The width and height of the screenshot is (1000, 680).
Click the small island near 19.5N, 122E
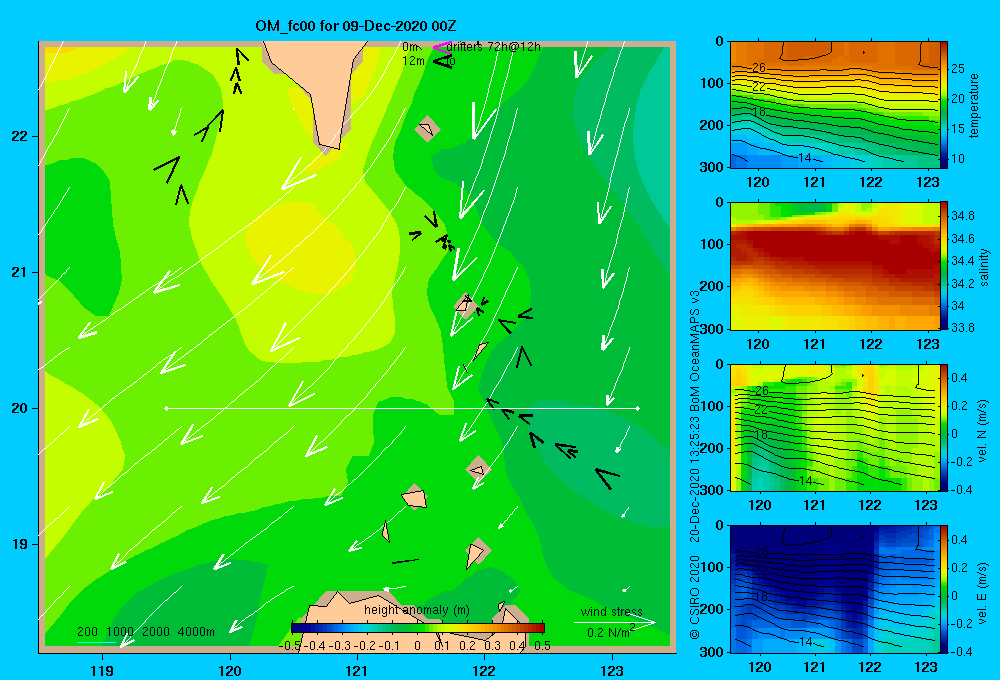click(478, 470)
